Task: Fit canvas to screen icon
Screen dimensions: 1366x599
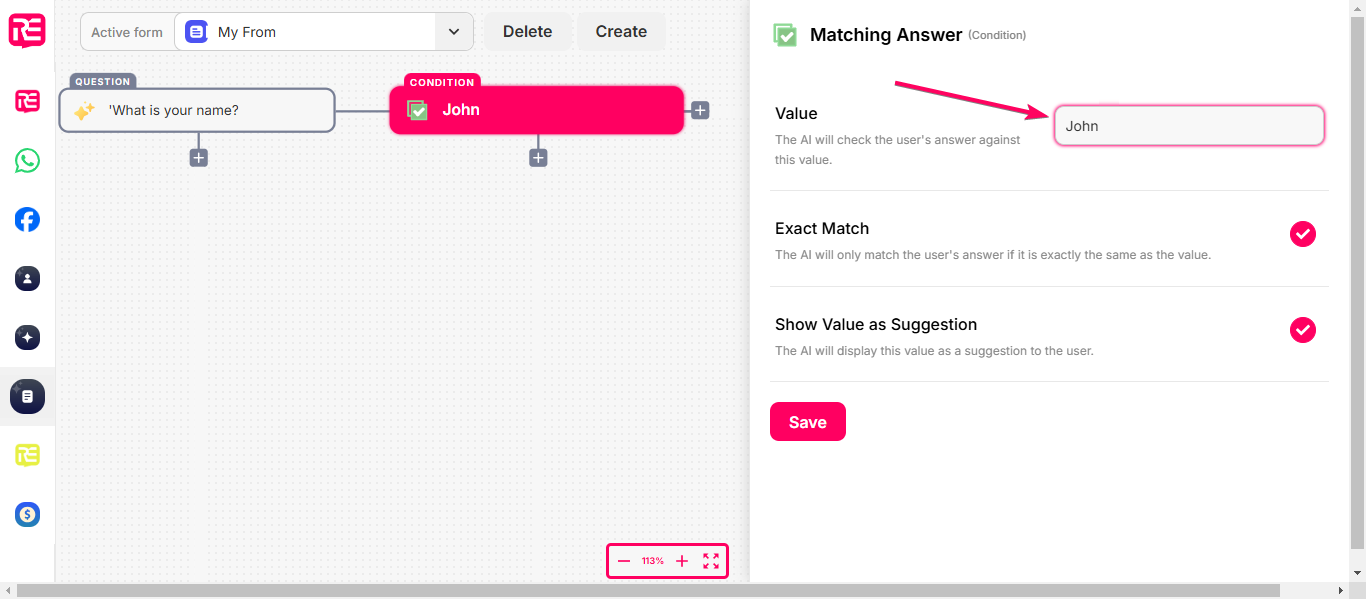Action: [711, 561]
